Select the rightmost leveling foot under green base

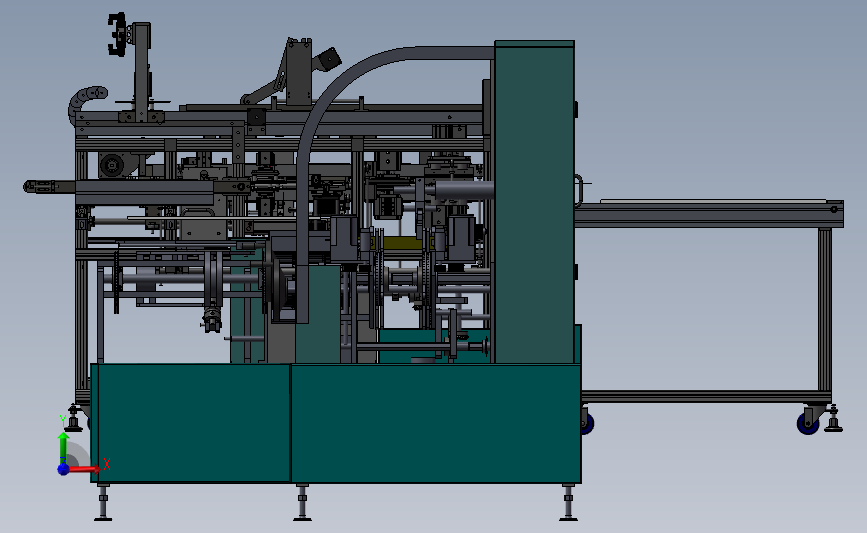pyautogui.click(x=568, y=502)
